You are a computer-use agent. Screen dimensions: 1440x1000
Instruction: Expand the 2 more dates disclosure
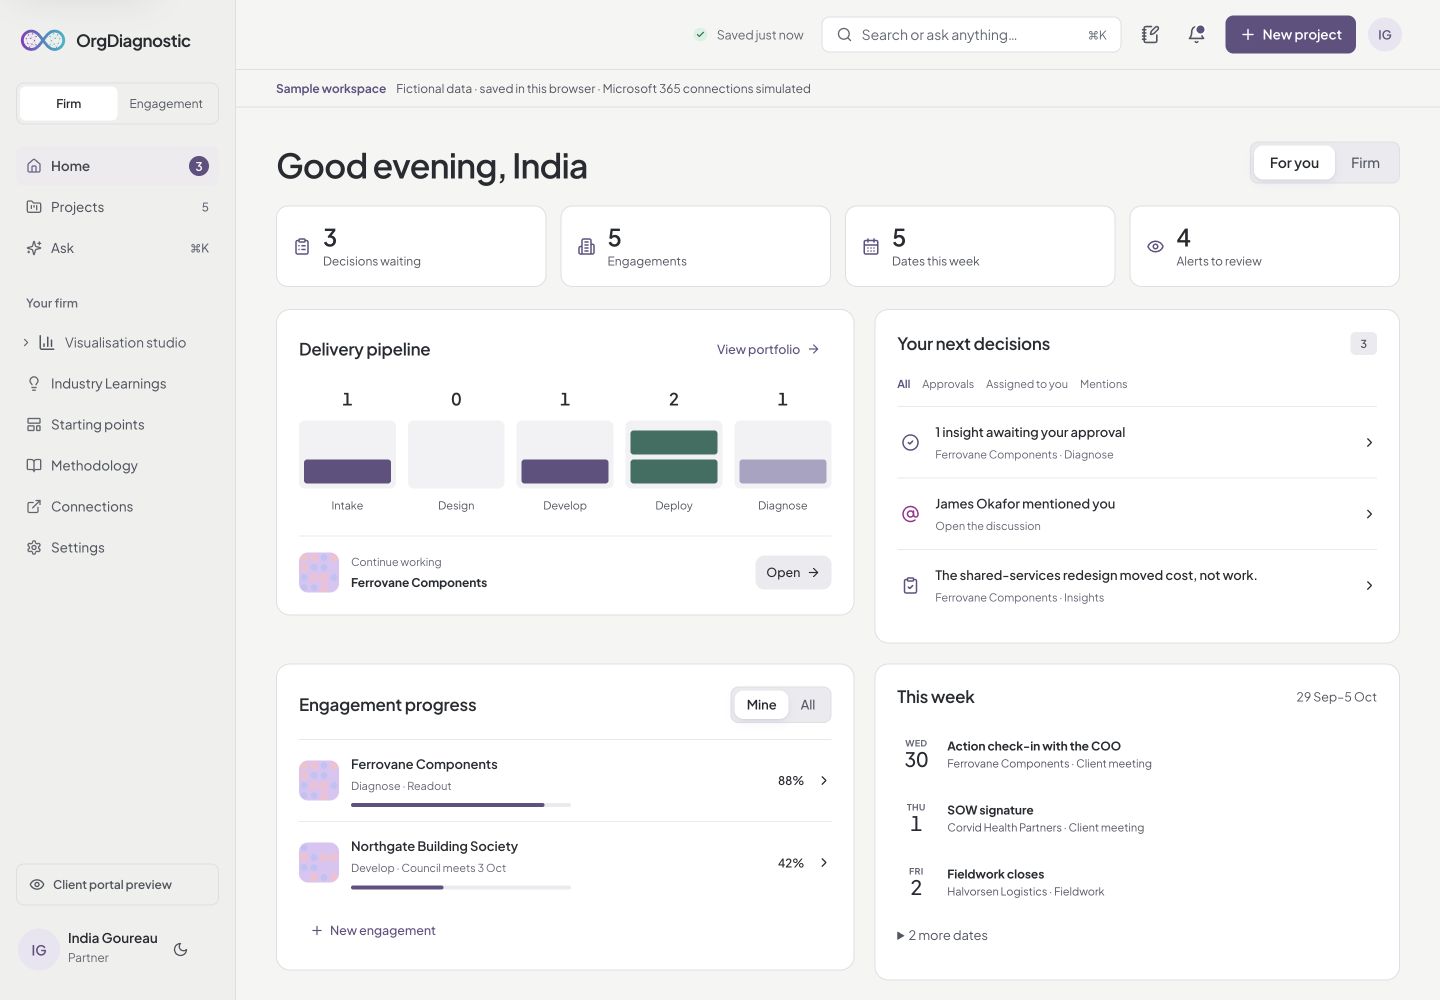tap(942, 936)
